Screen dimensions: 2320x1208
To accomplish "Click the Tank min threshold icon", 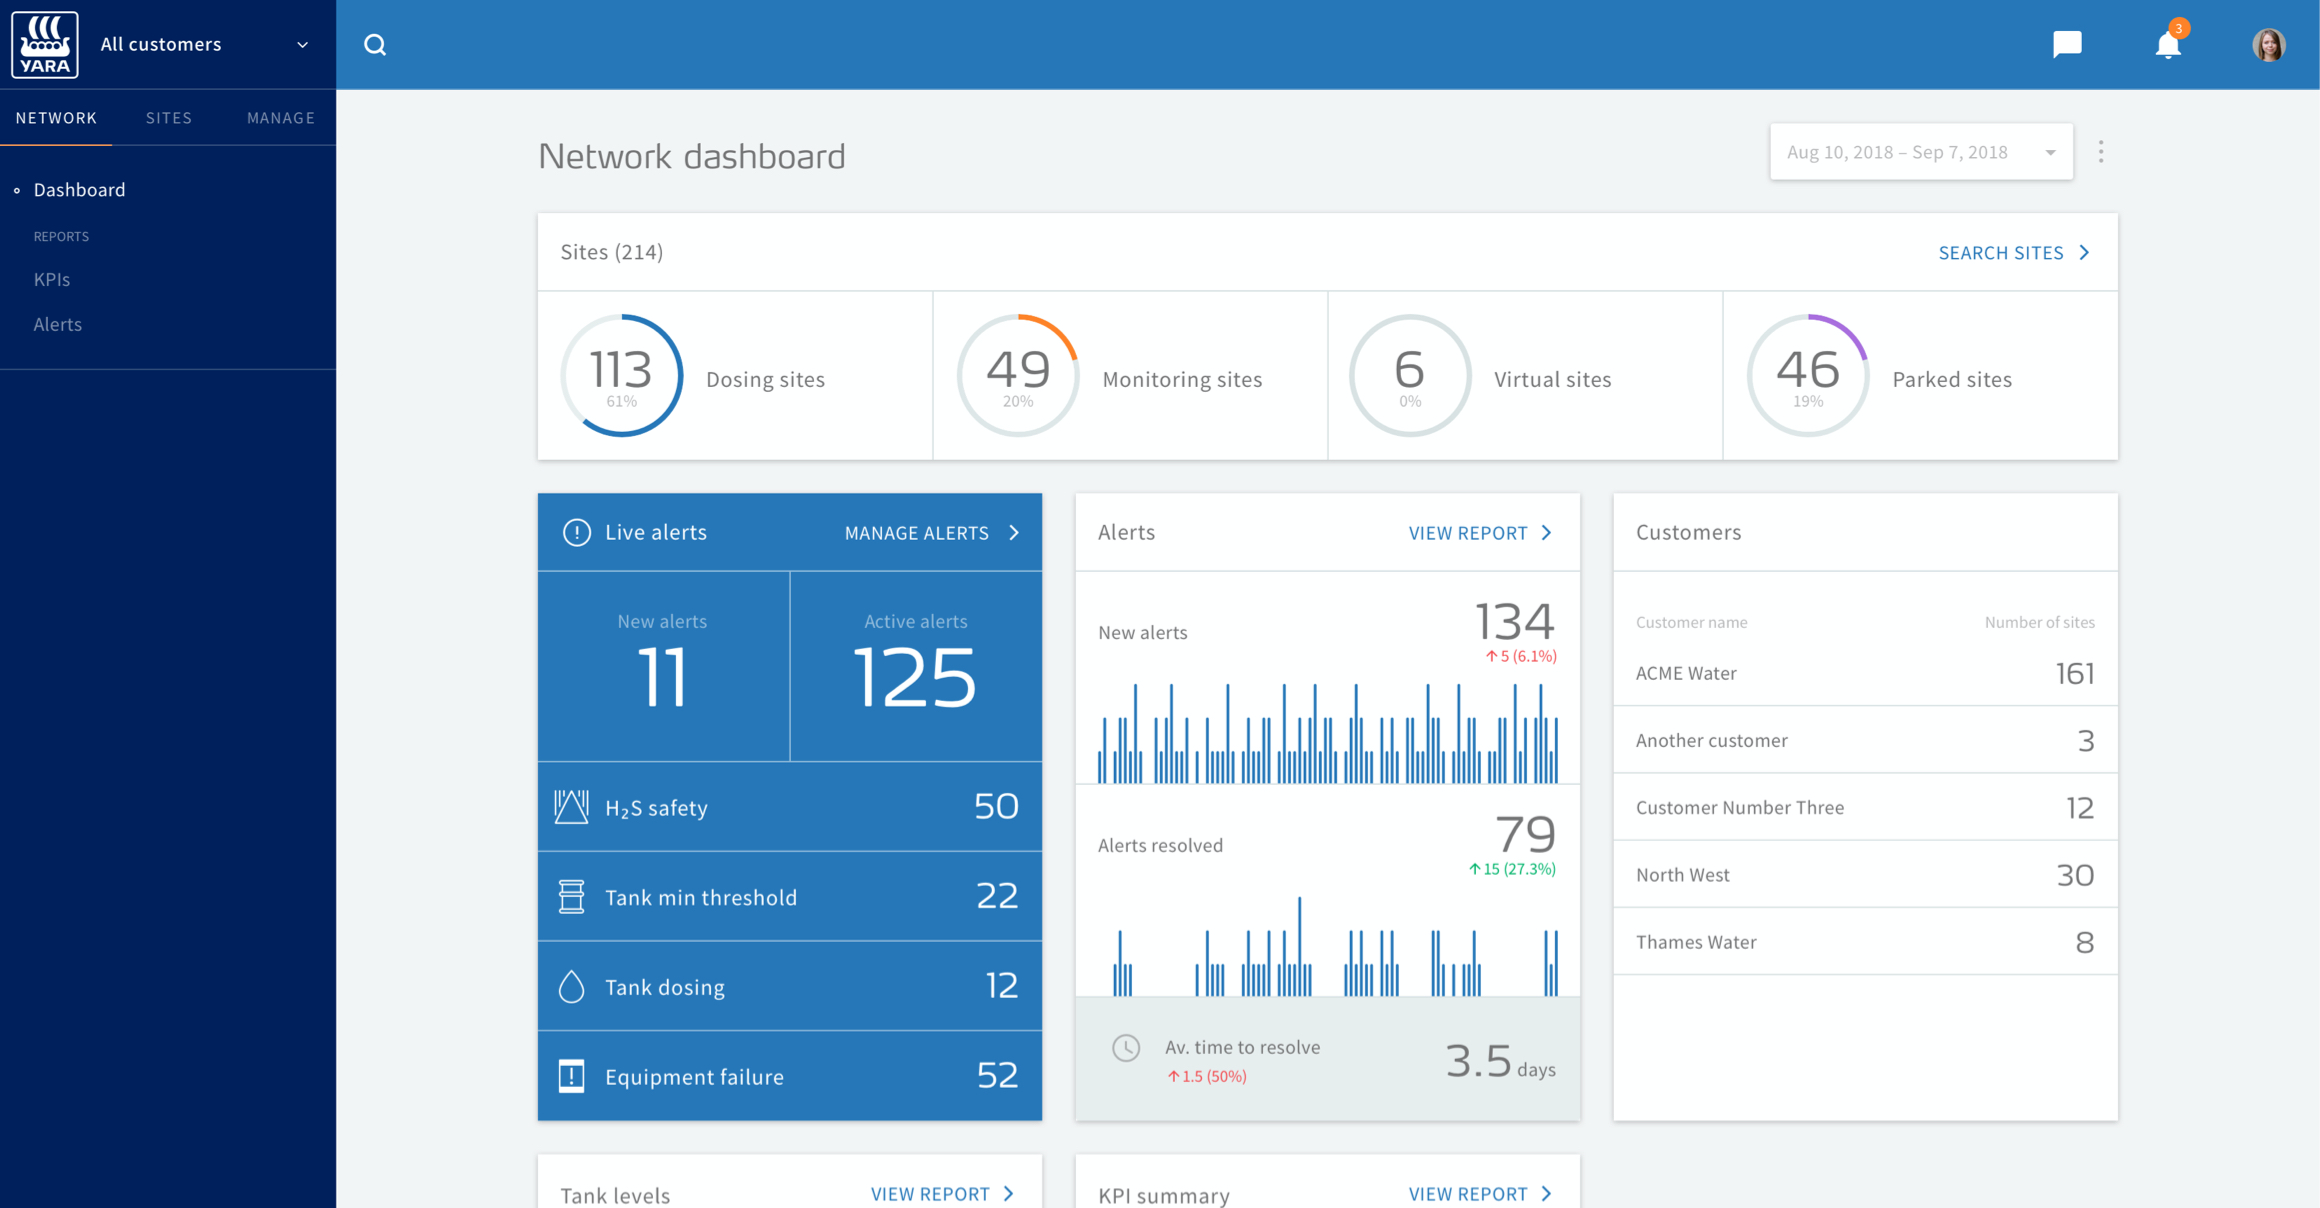I will 571,897.
